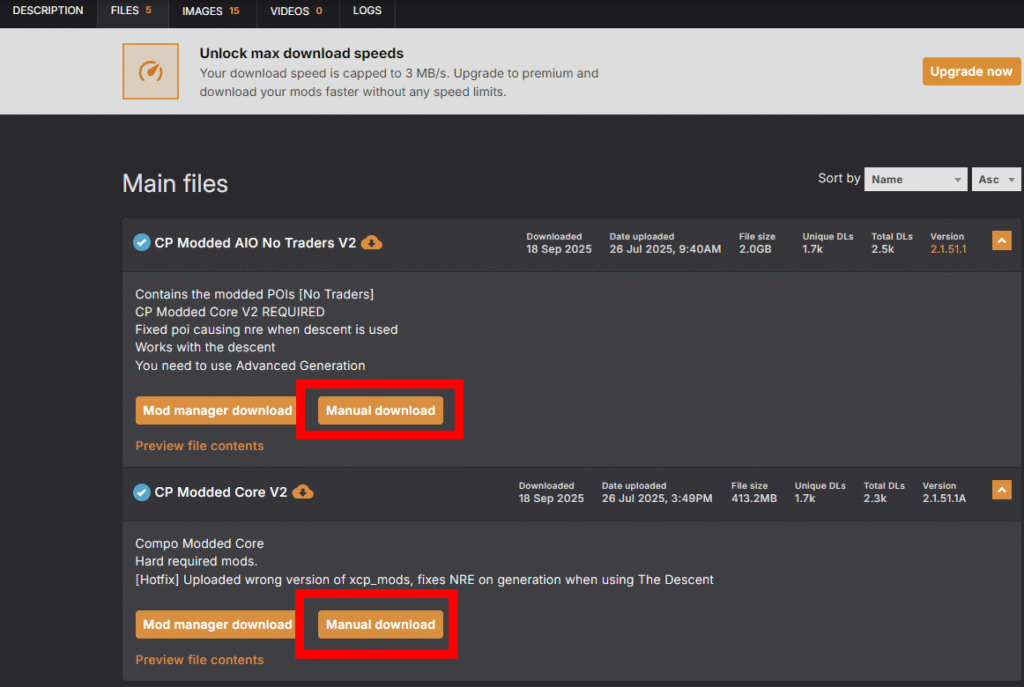The image size is (1024, 687).
Task: Select the Files tab
Action: click(131, 11)
